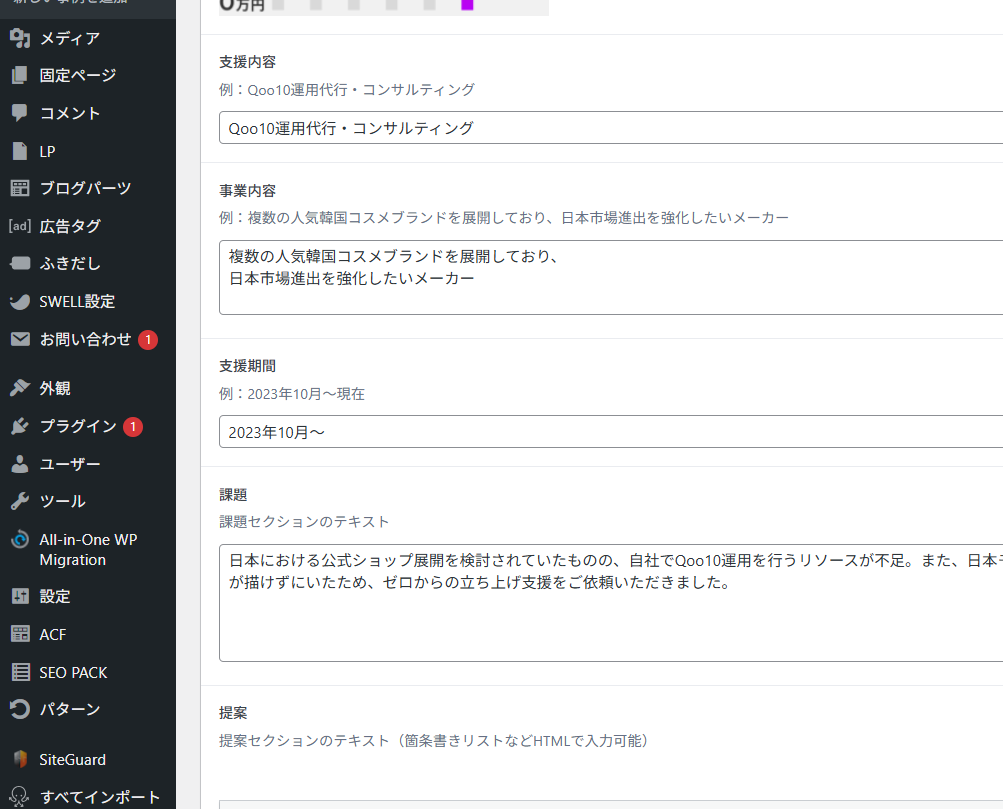Open the ACF menu item
Viewport: 1003px width, 809px height.
pos(53,634)
